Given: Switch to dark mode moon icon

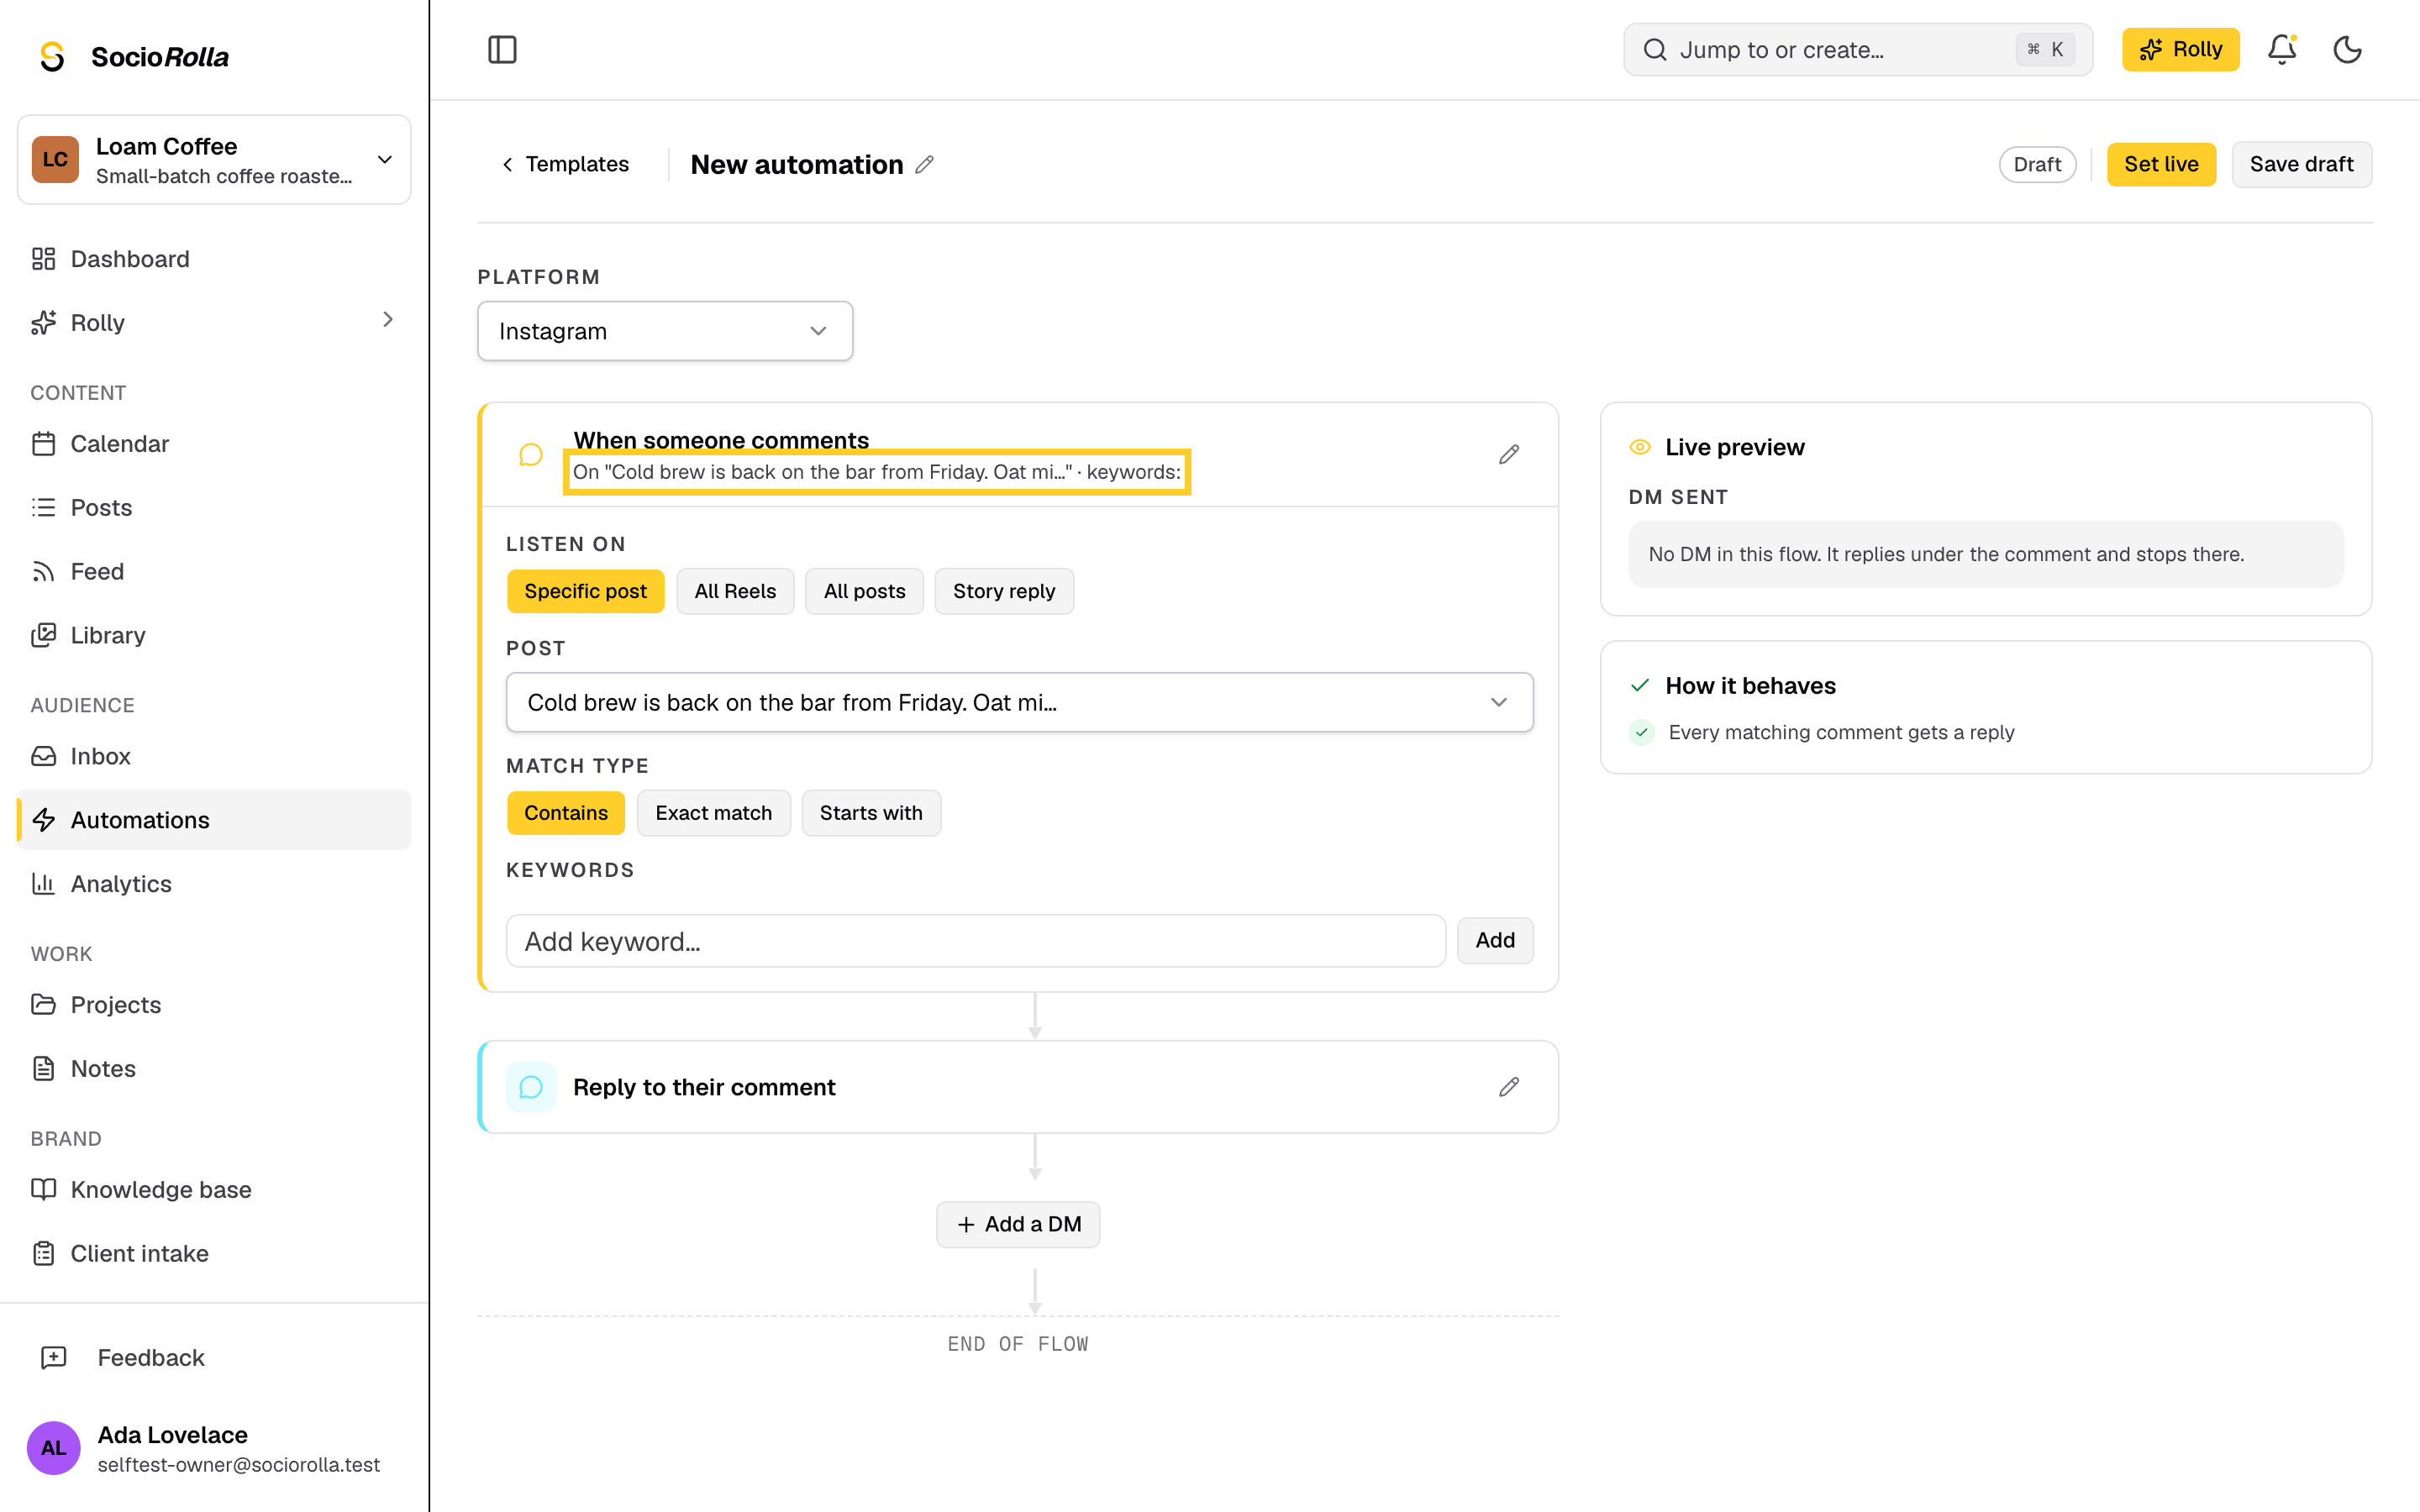Looking at the screenshot, I should click(2347, 50).
